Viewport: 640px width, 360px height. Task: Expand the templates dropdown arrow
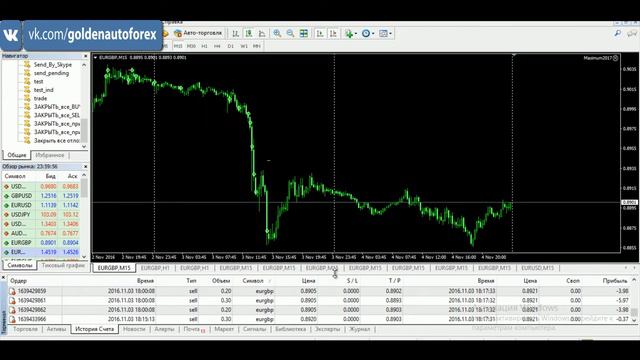coord(391,33)
